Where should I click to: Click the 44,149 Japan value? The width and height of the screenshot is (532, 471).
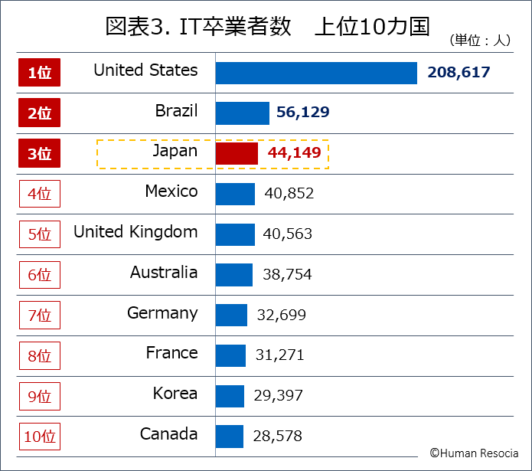click(294, 153)
